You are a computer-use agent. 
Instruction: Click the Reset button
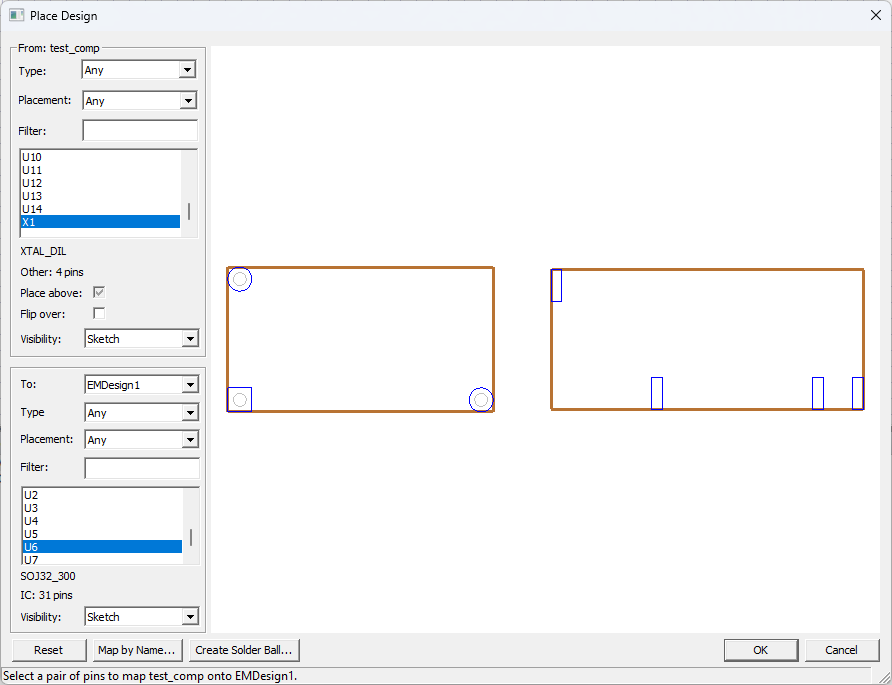click(x=47, y=650)
